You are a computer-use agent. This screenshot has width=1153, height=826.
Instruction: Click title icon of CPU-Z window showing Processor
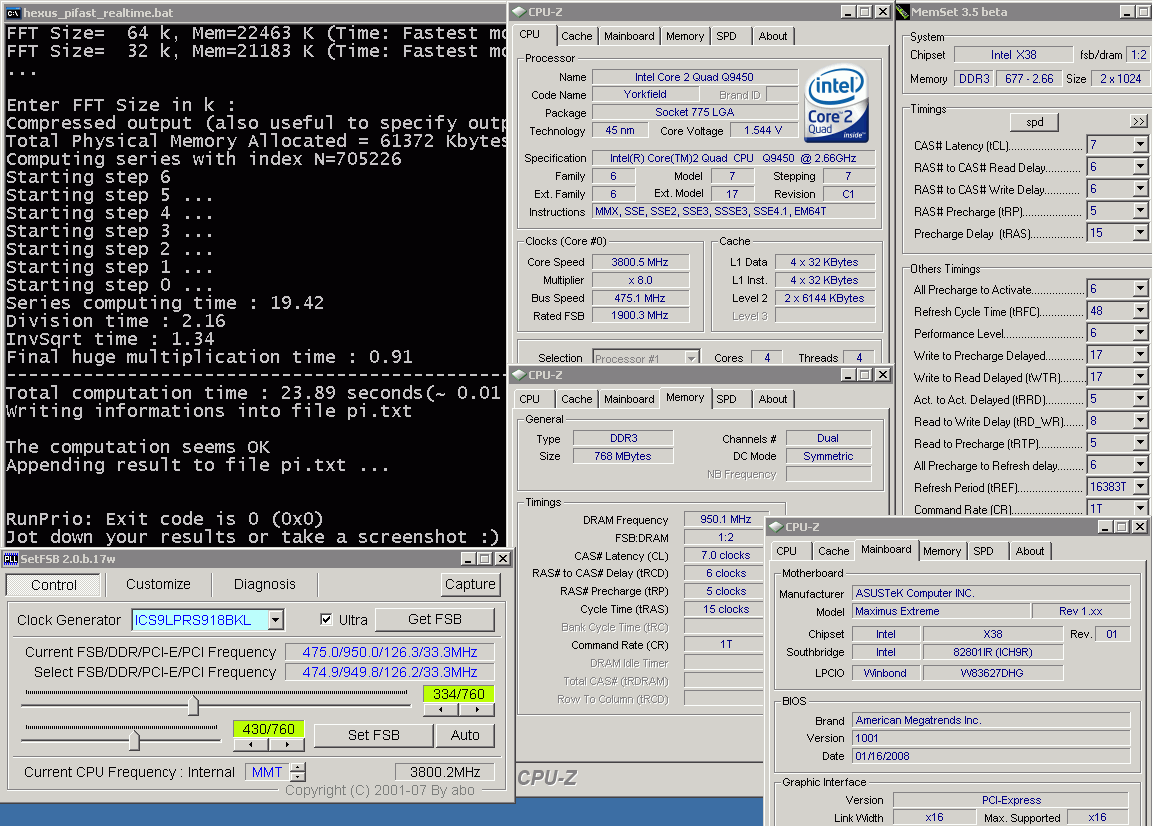coord(518,12)
